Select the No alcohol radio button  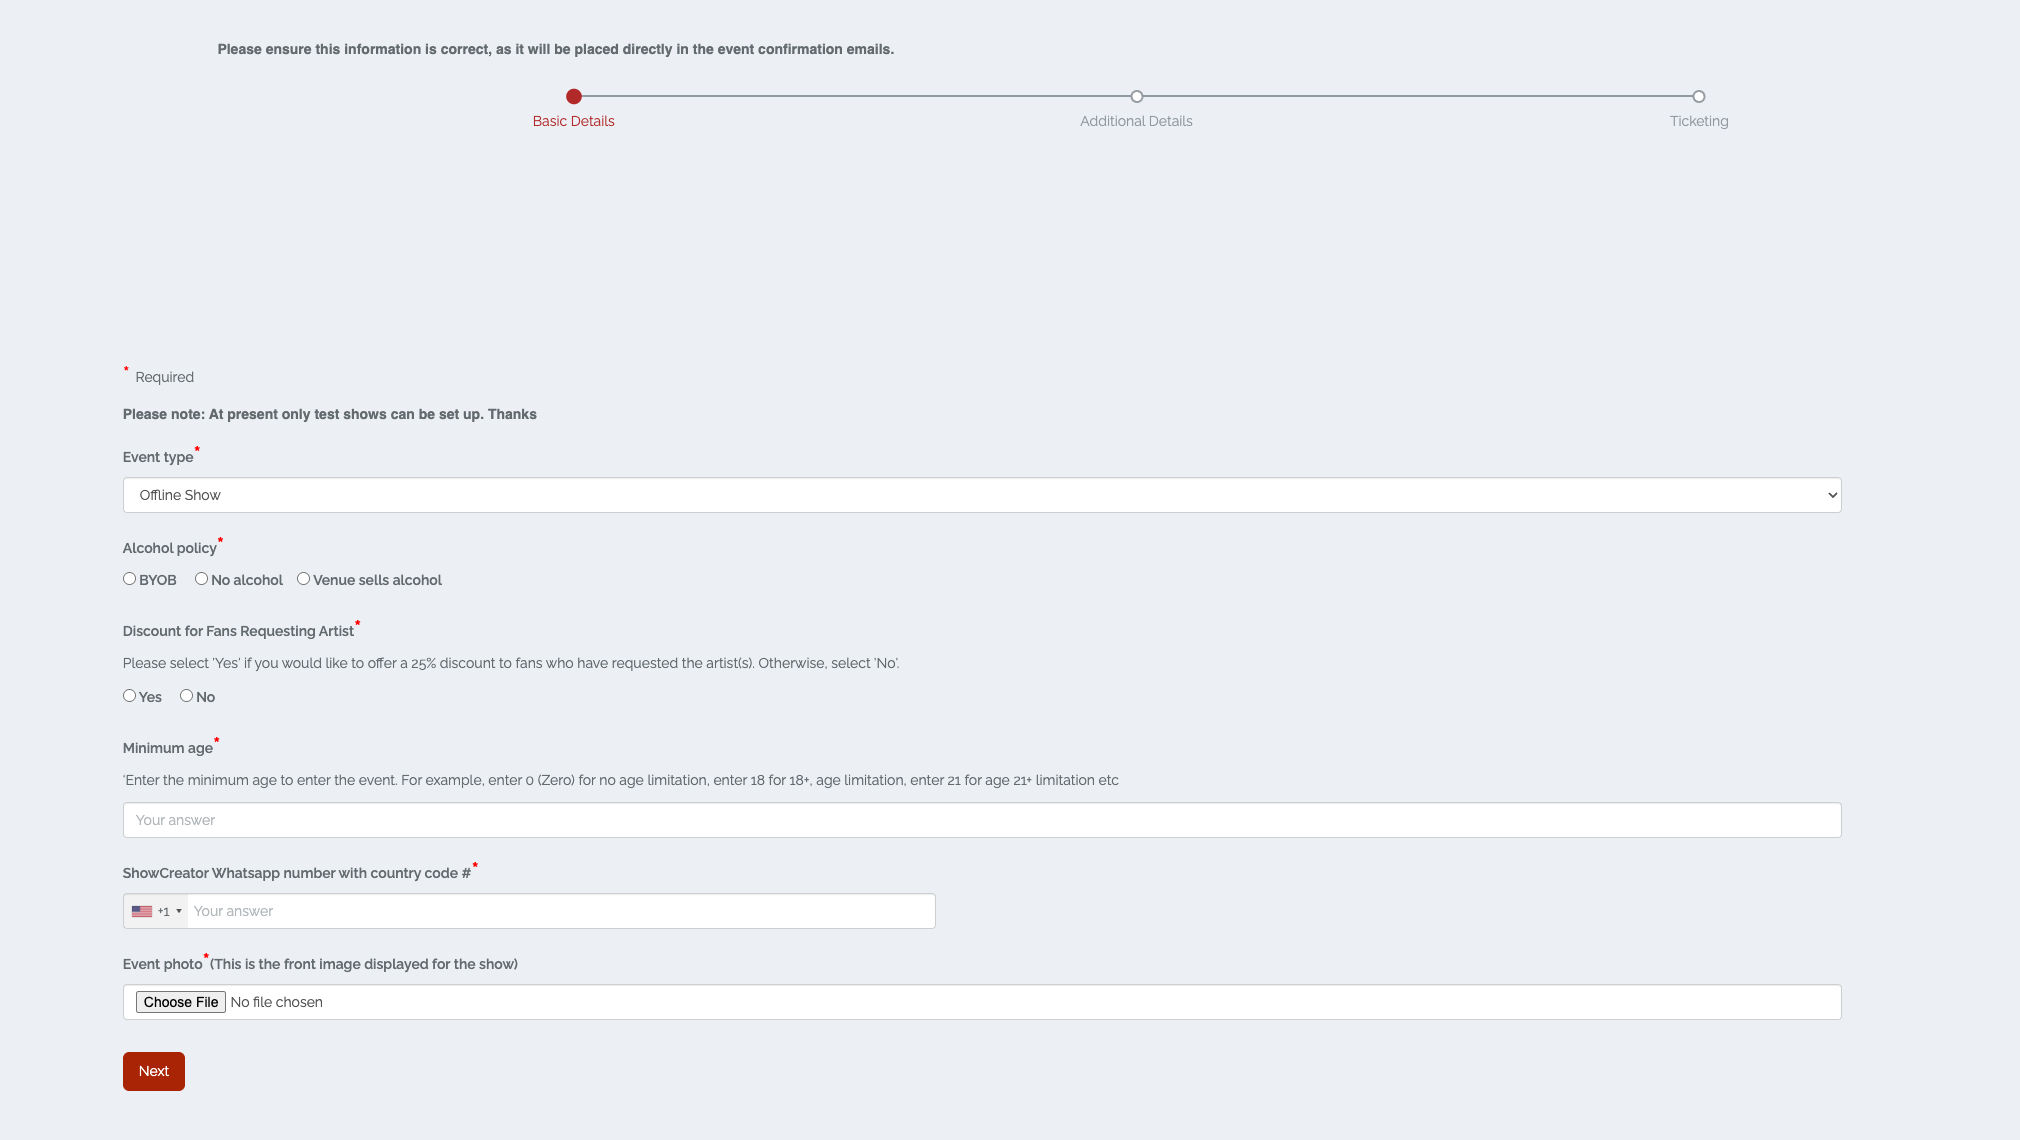[x=202, y=579]
